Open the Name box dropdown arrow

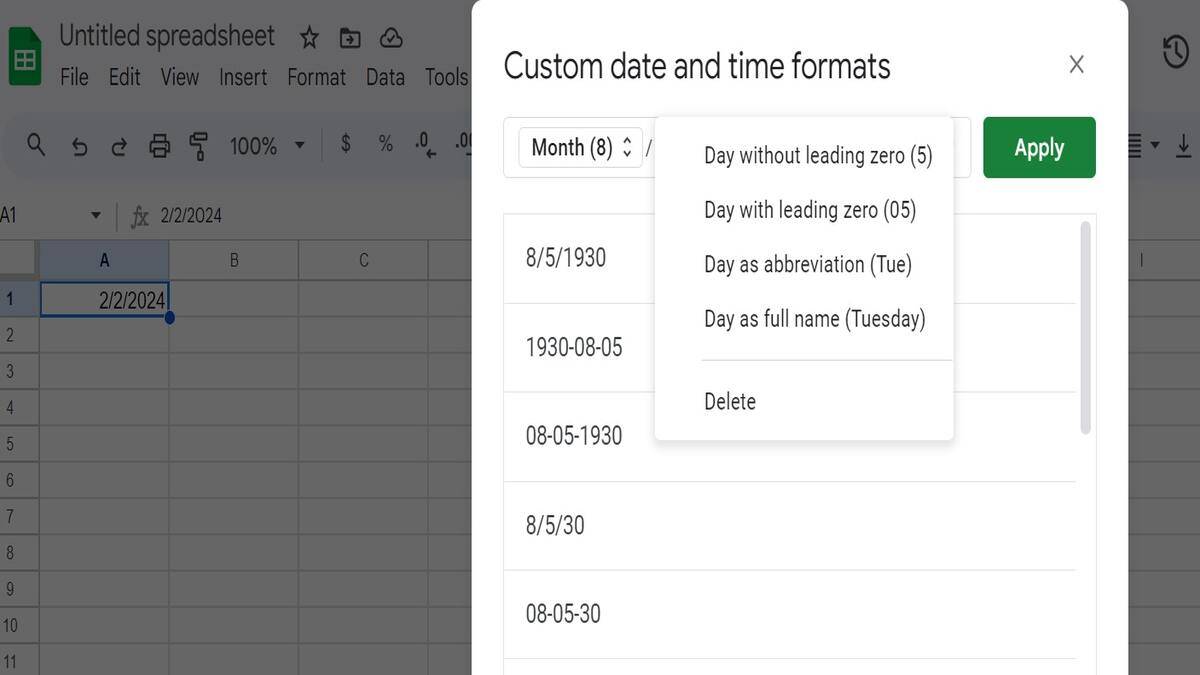coord(96,215)
